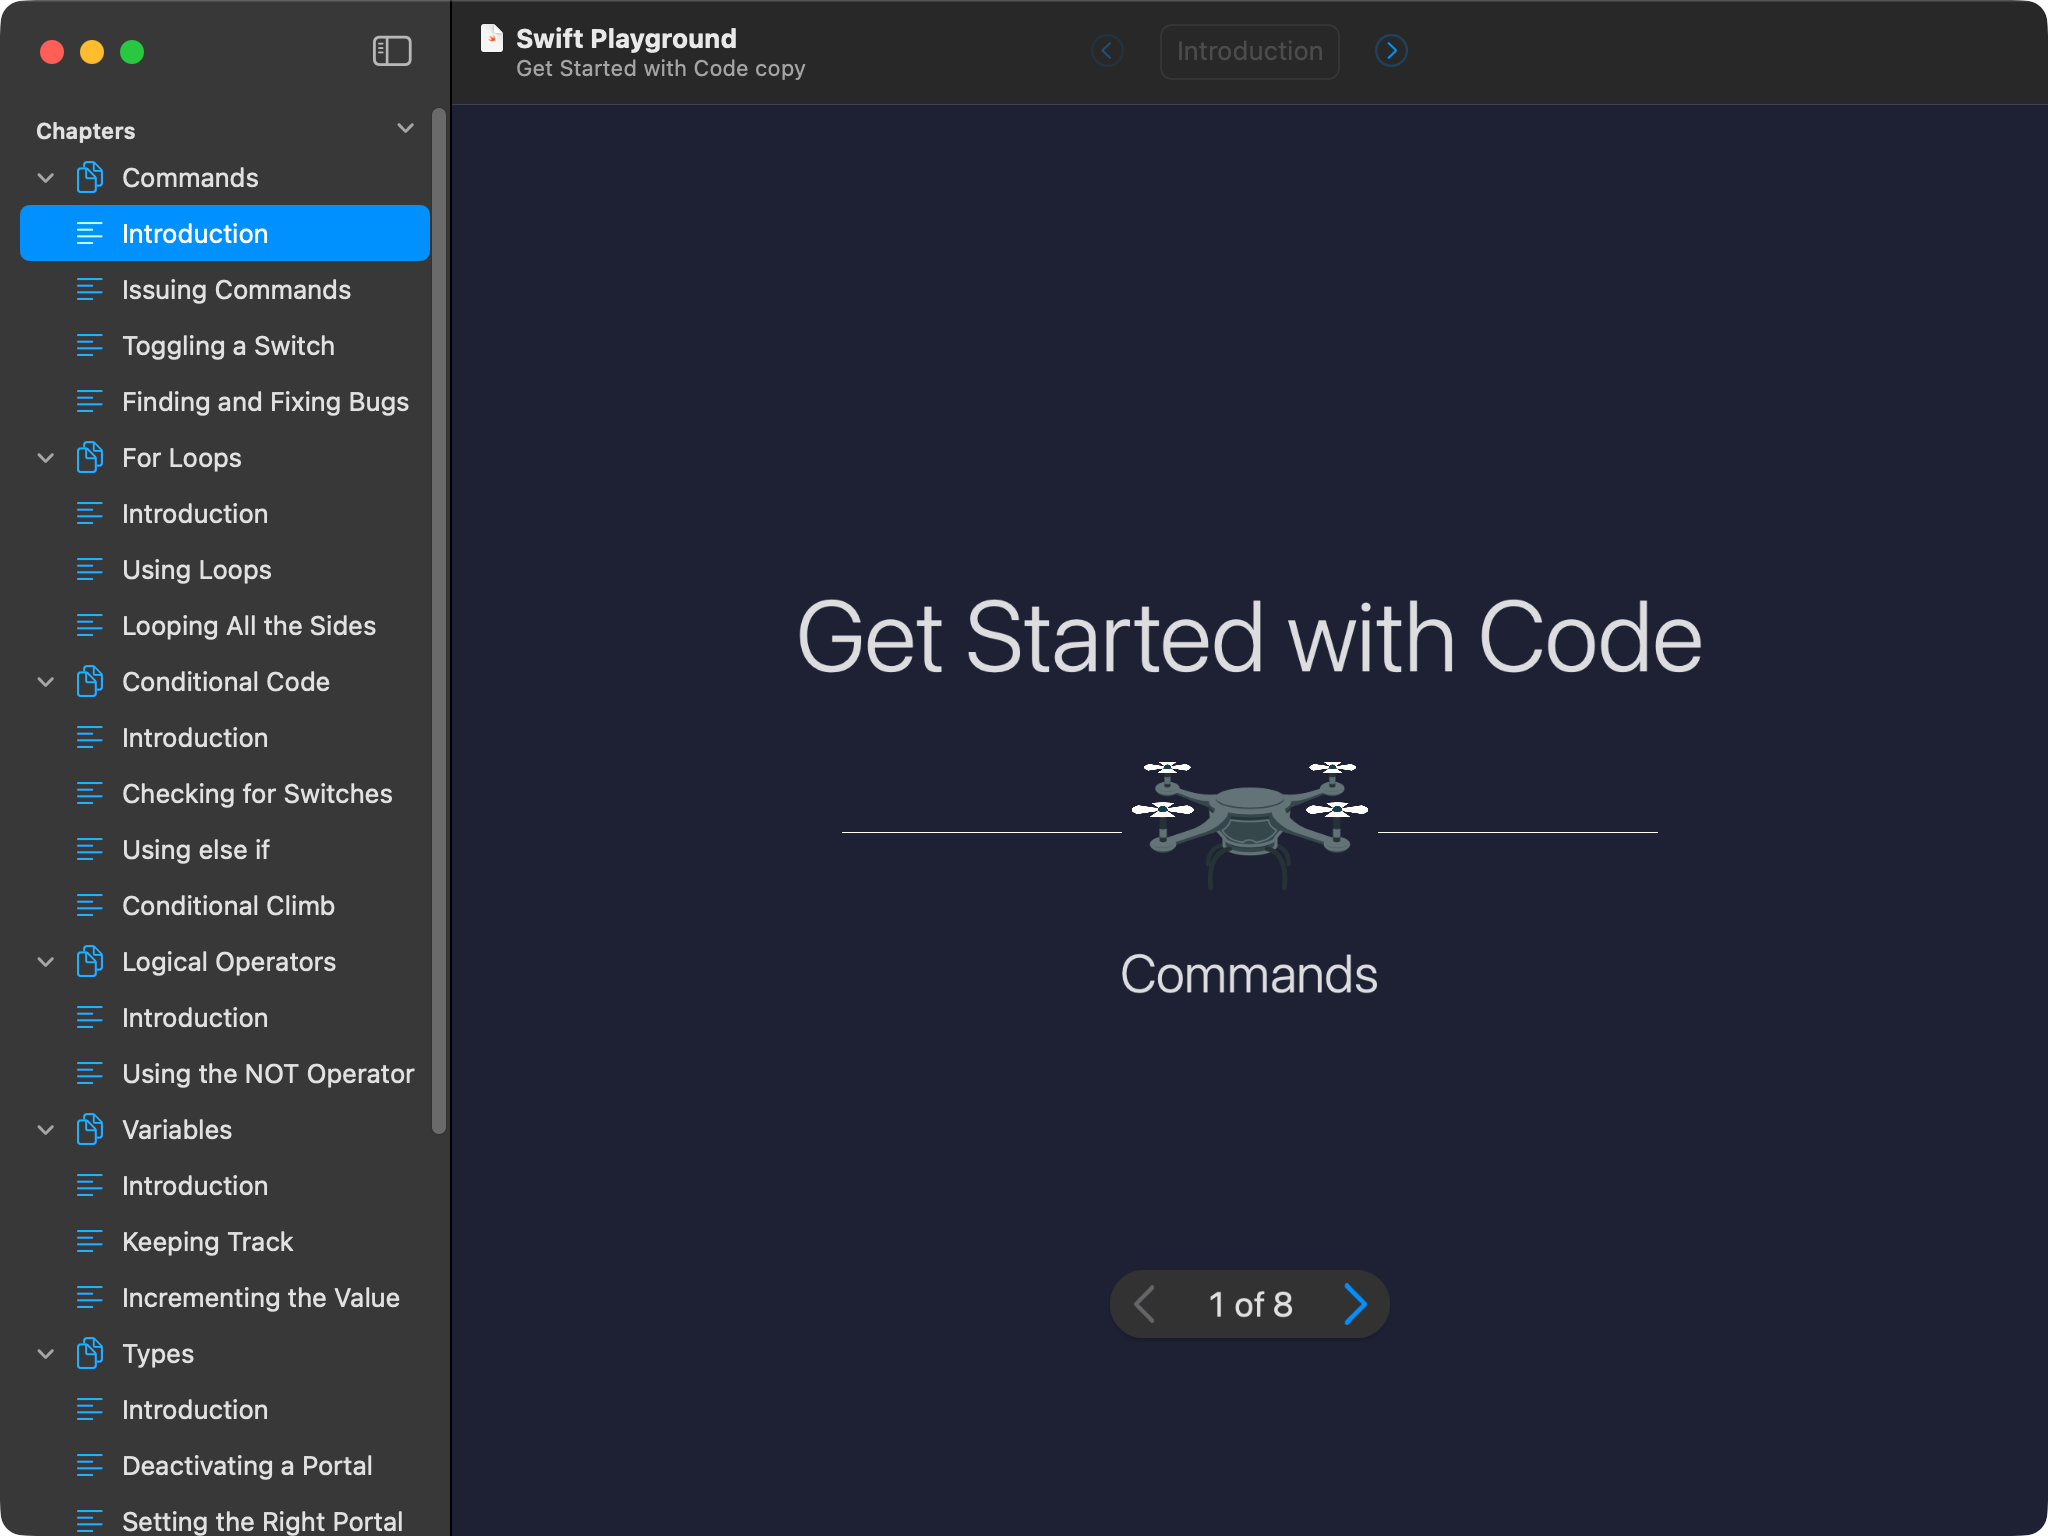Image resolution: width=2048 pixels, height=1536 pixels.
Task: Click the sidebar vertical scrollbar
Action: click(438, 620)
